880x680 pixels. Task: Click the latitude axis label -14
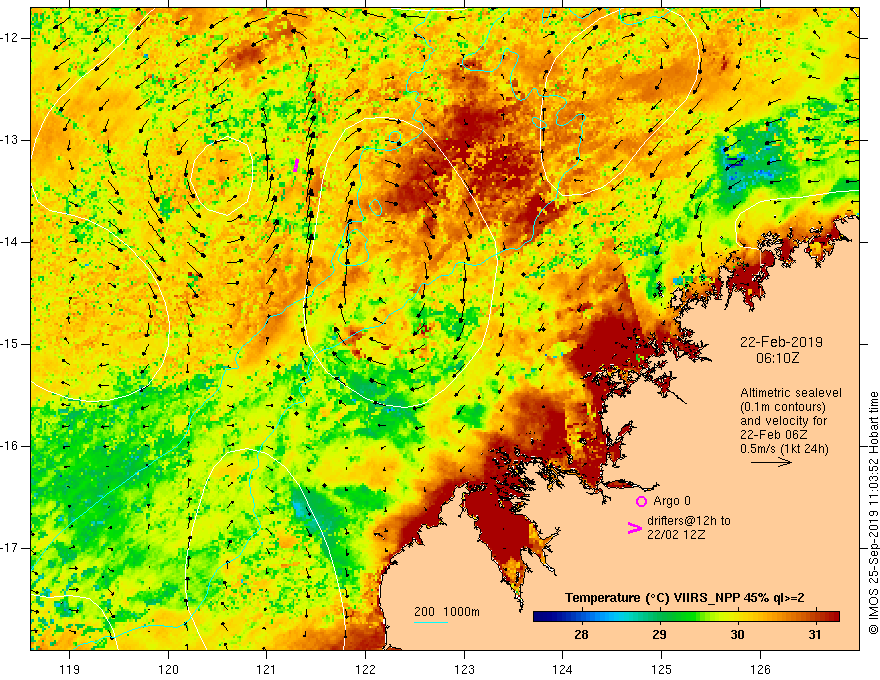[x=10, y=242]
